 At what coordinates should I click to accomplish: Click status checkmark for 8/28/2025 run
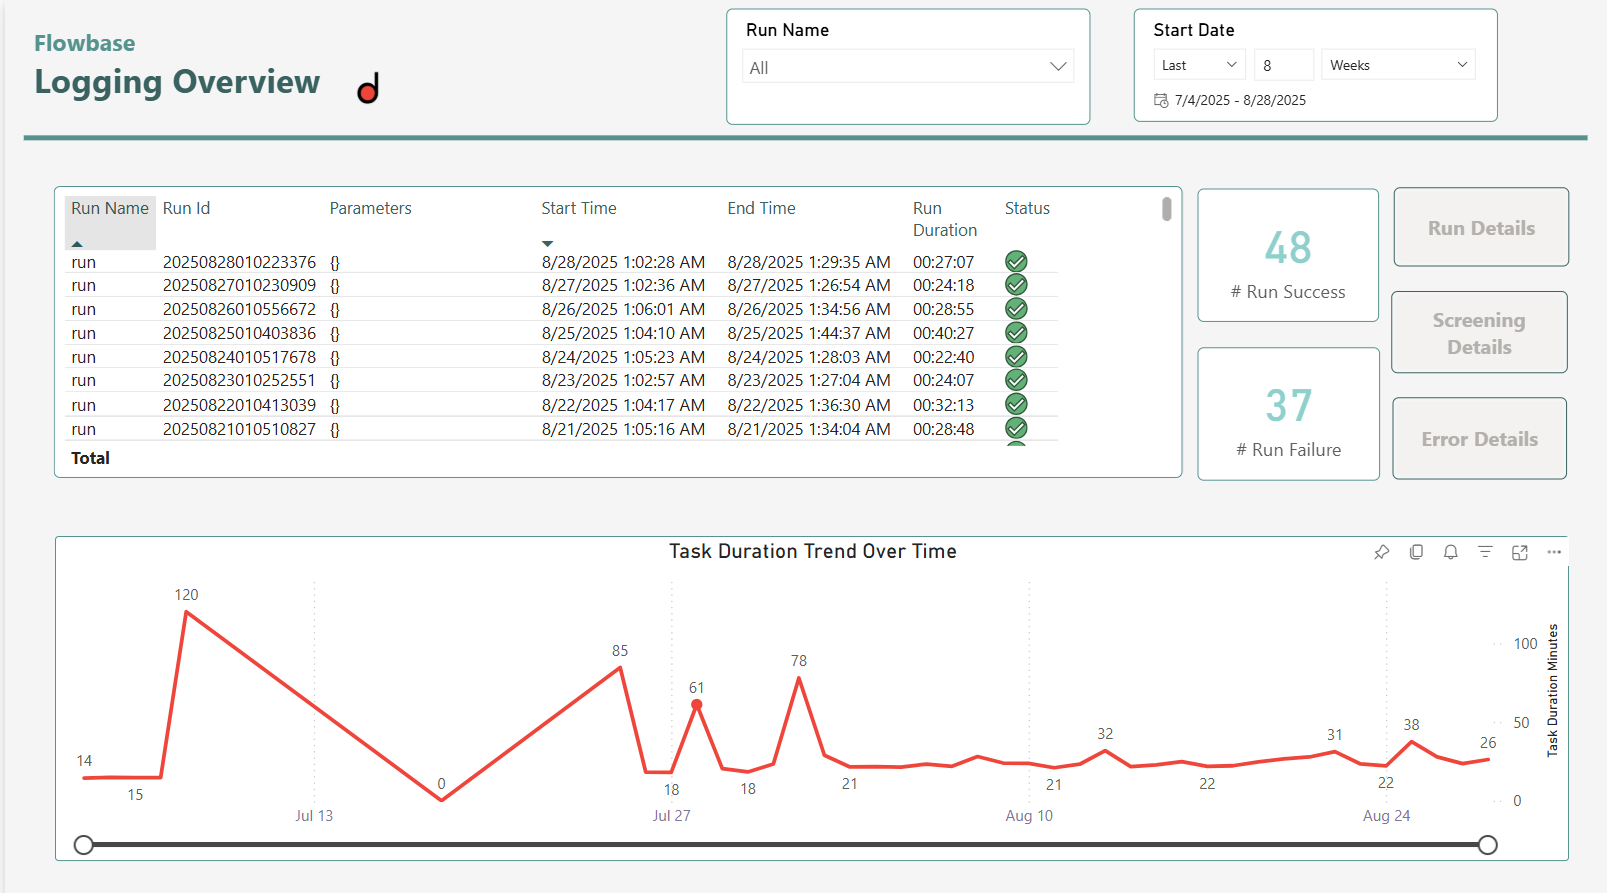pos(1016,262)
